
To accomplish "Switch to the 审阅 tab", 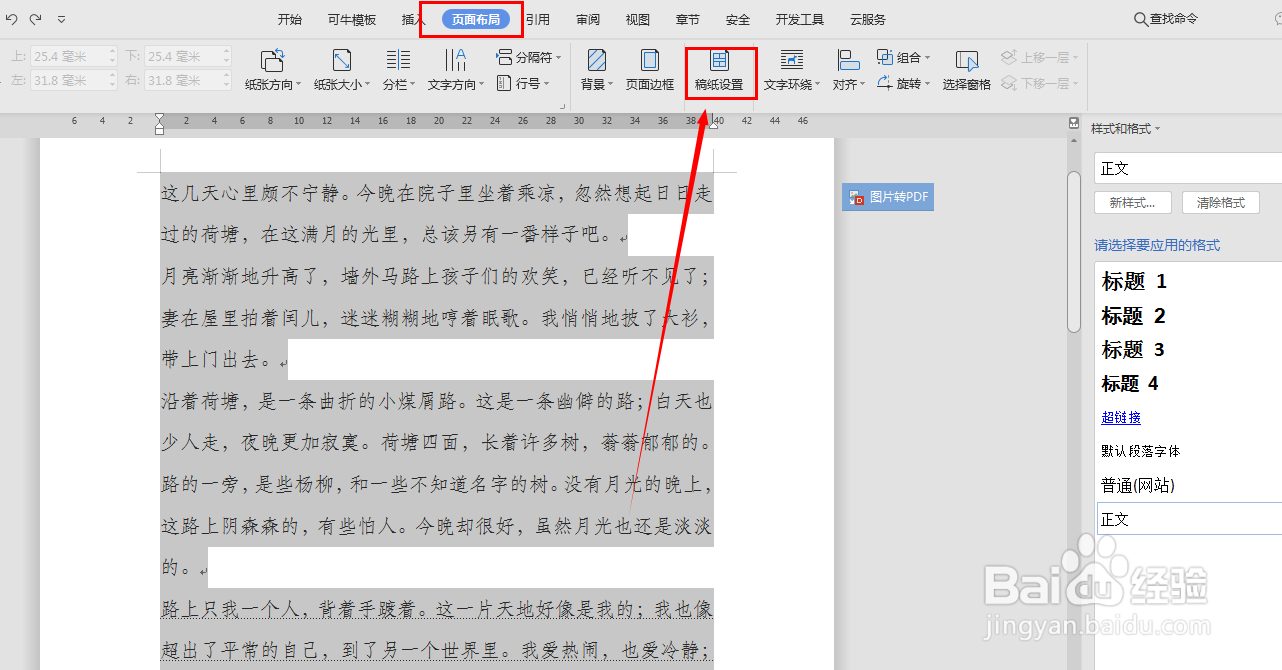I will (588, 19).
